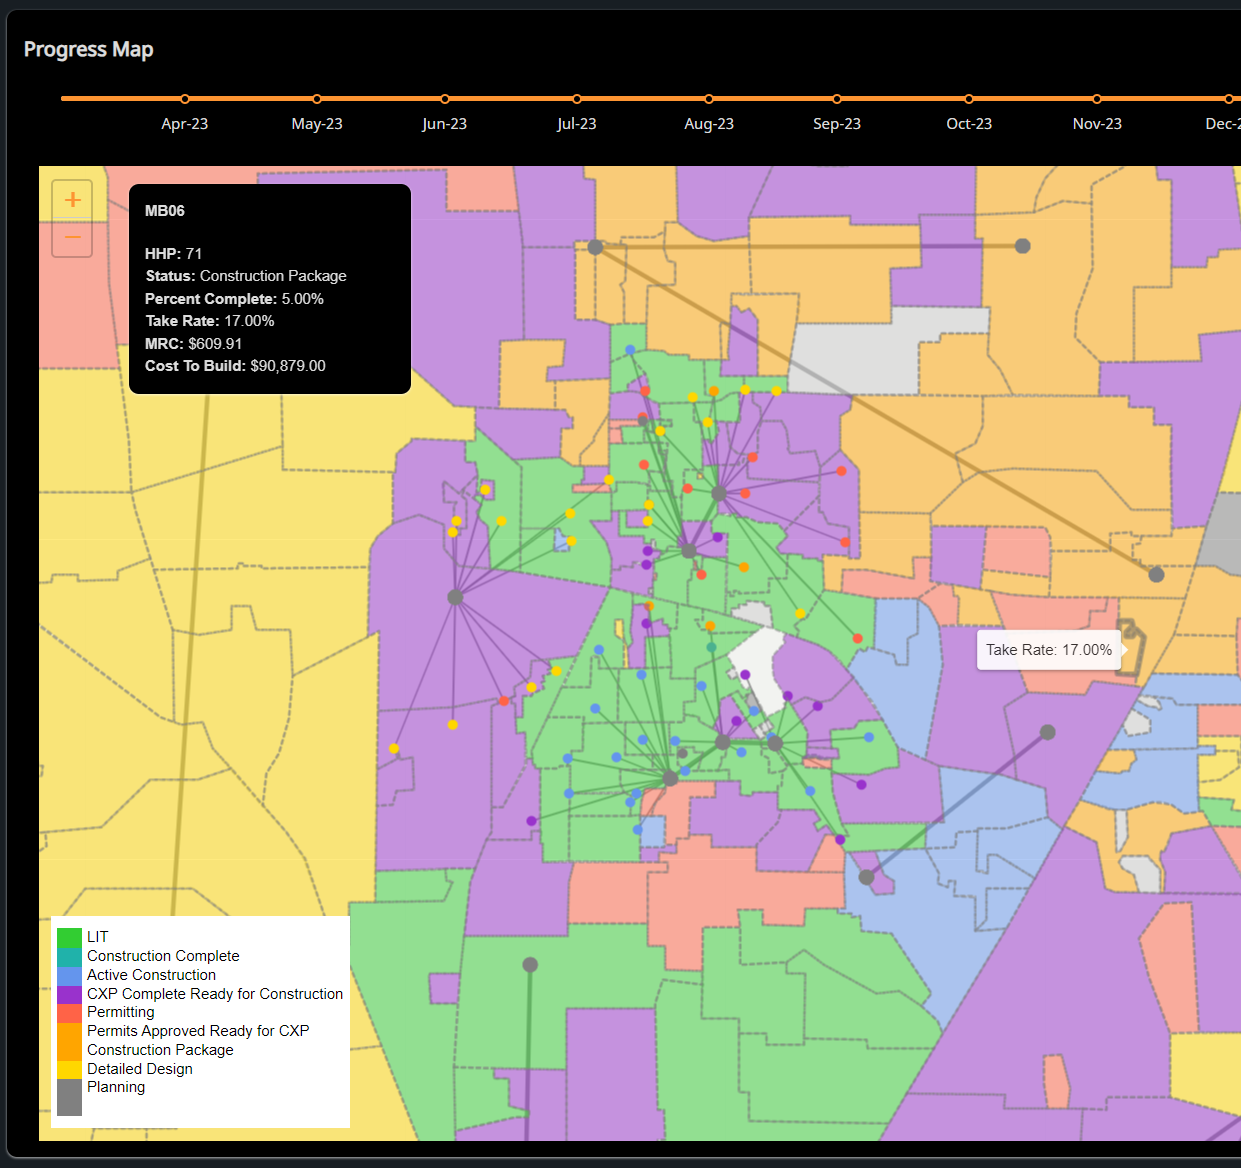Select the Planning entry in the legend
Image resolution: width=1241 pixels, height=1168 pixels.
[x=116, y=1087]
